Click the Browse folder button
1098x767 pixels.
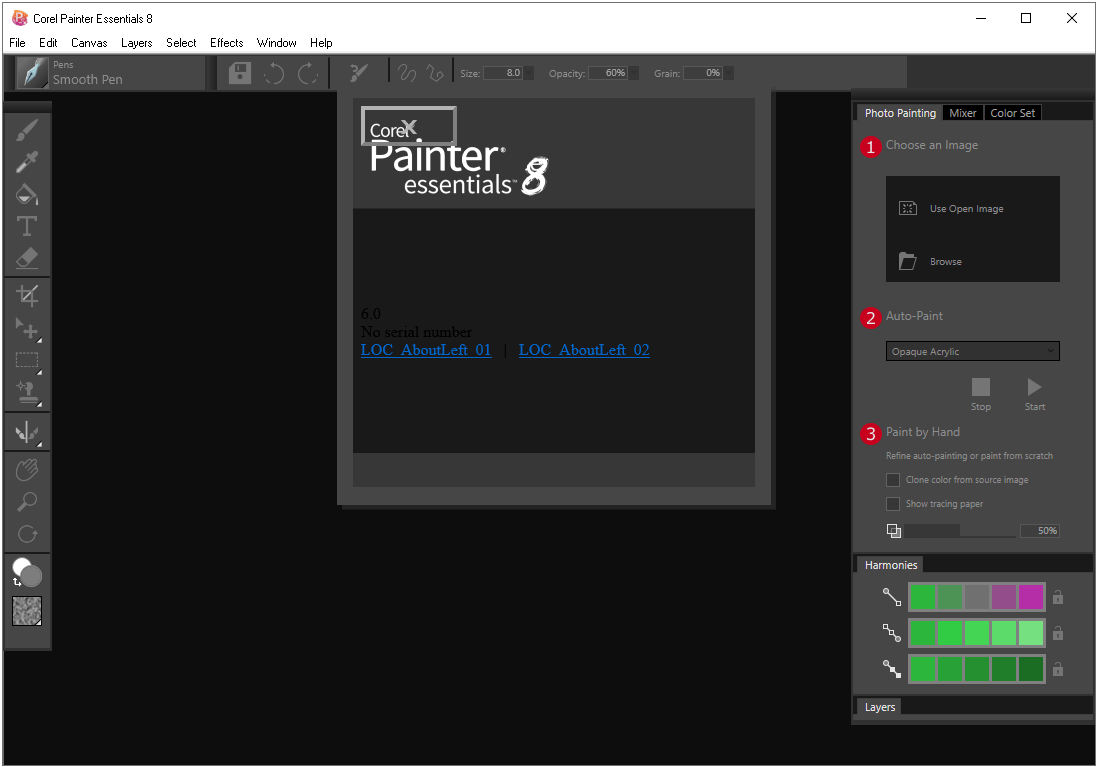[930, 261]
